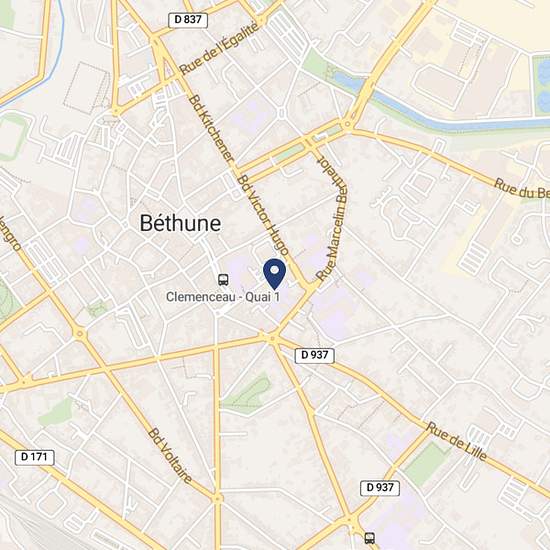550x550 pixels.
Task: Click the green park south of D 937
Action: point(247,394)
